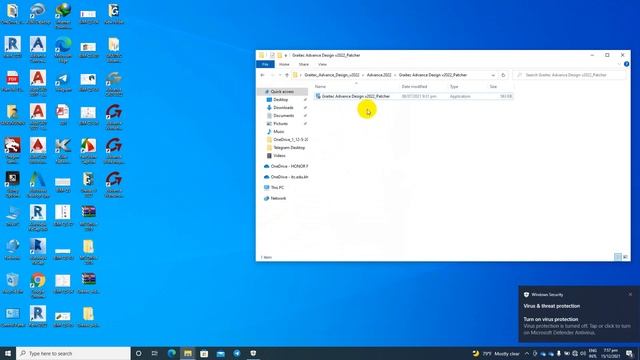Screen dimensions: 640x360
Task: Select the KMPlayer K desktop shortcut
Action: pos(63,150)
